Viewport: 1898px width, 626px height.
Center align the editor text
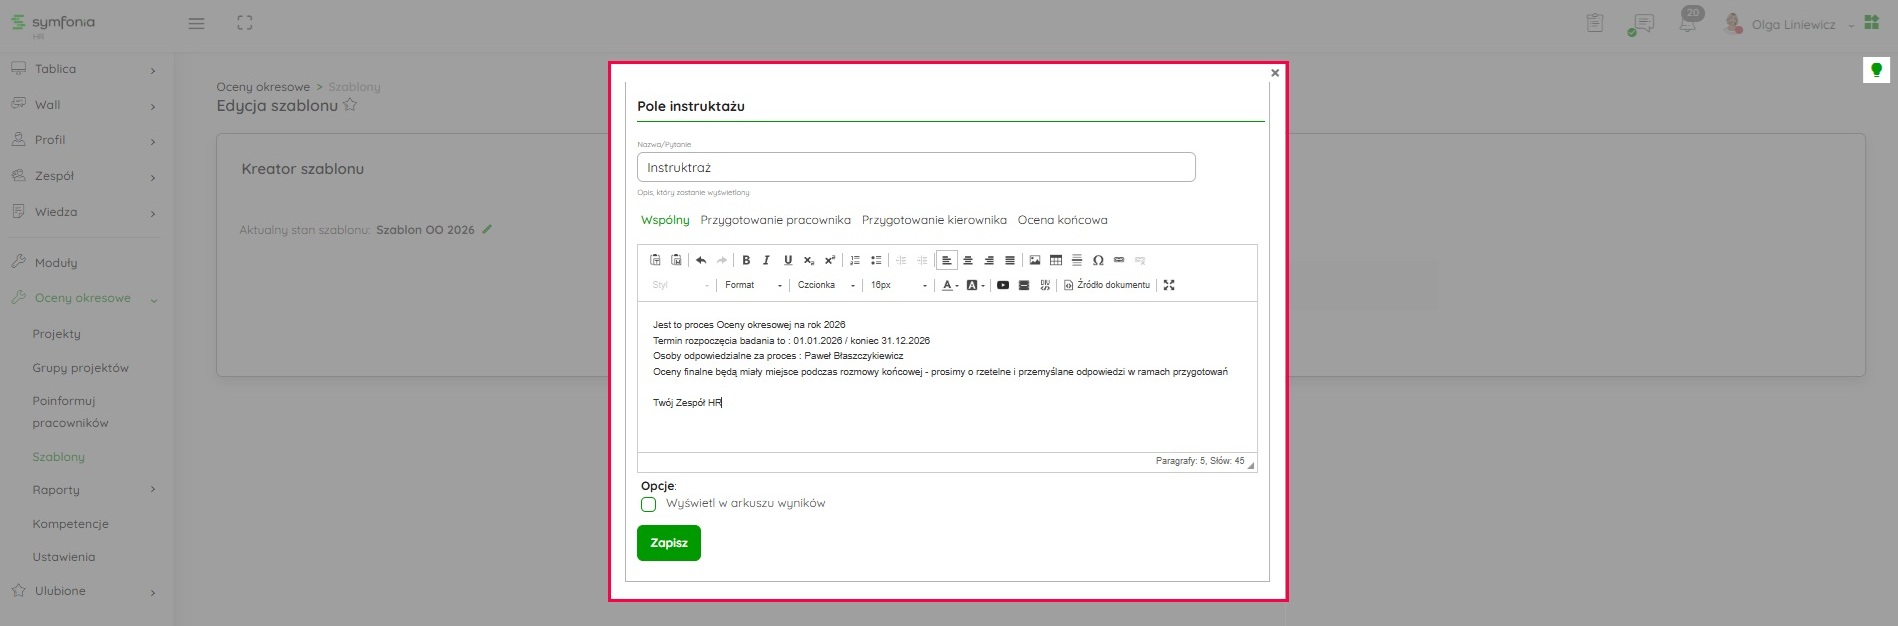[968, 260]
